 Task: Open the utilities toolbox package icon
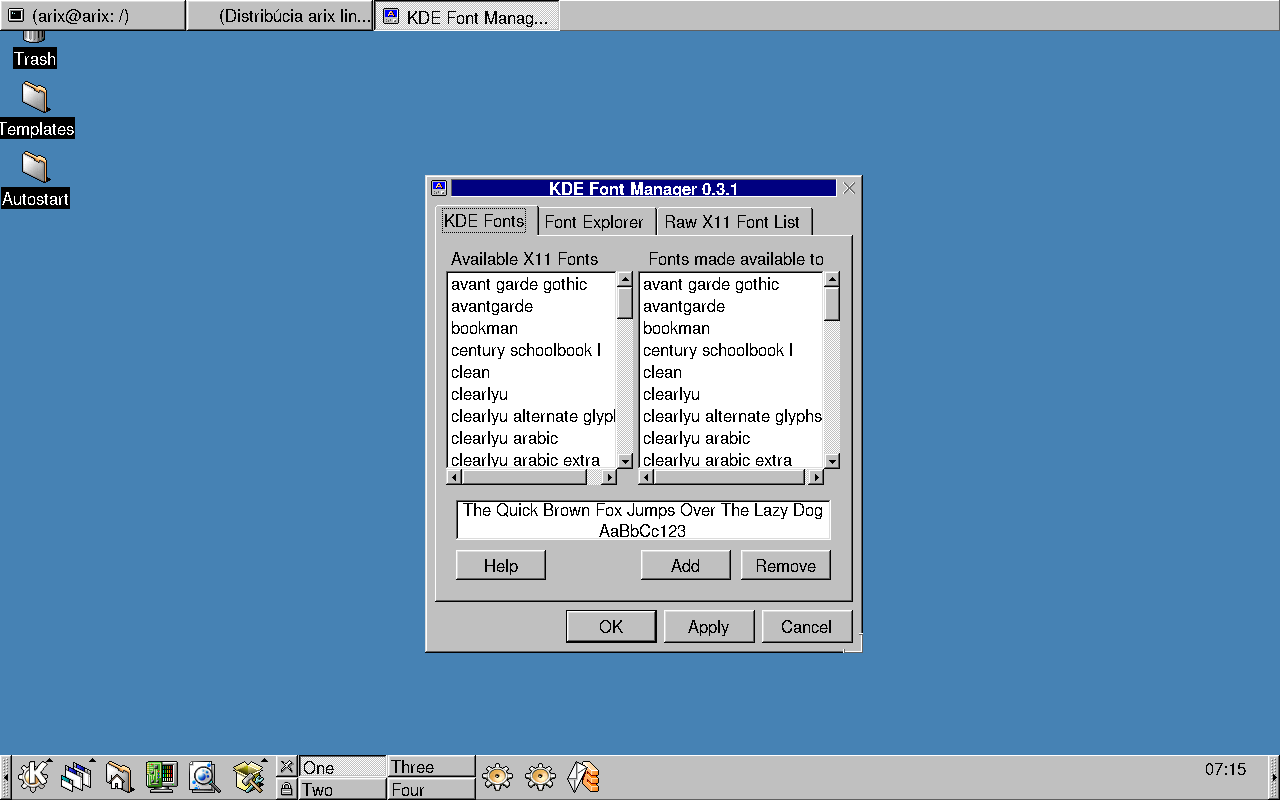248,775
